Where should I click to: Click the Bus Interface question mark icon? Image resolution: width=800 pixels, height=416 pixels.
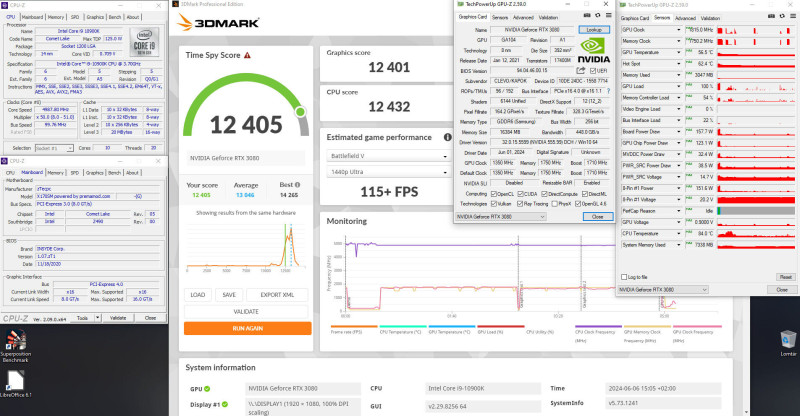[x=608, y=91]
